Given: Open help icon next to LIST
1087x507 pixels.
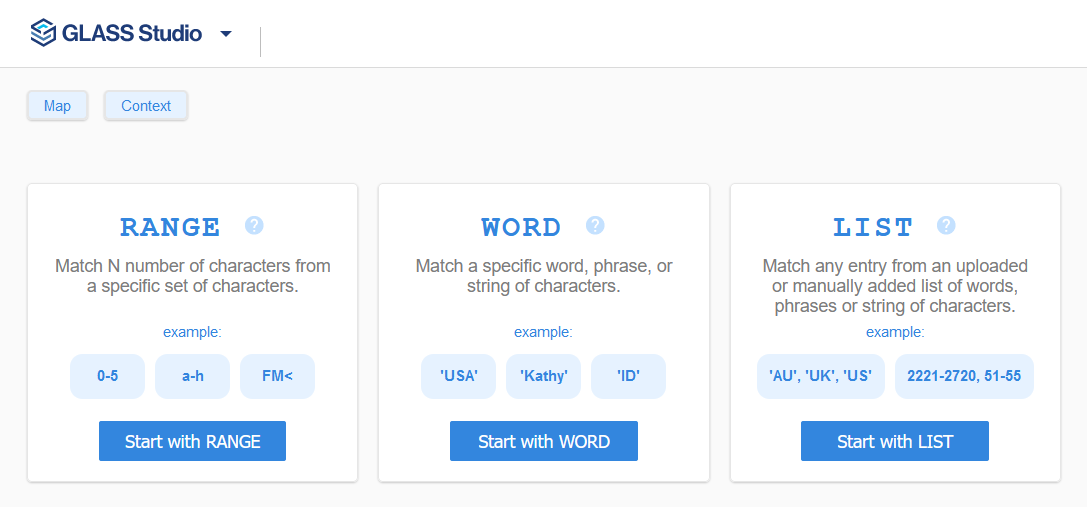Looking at the screenshot, I should 946,225.
